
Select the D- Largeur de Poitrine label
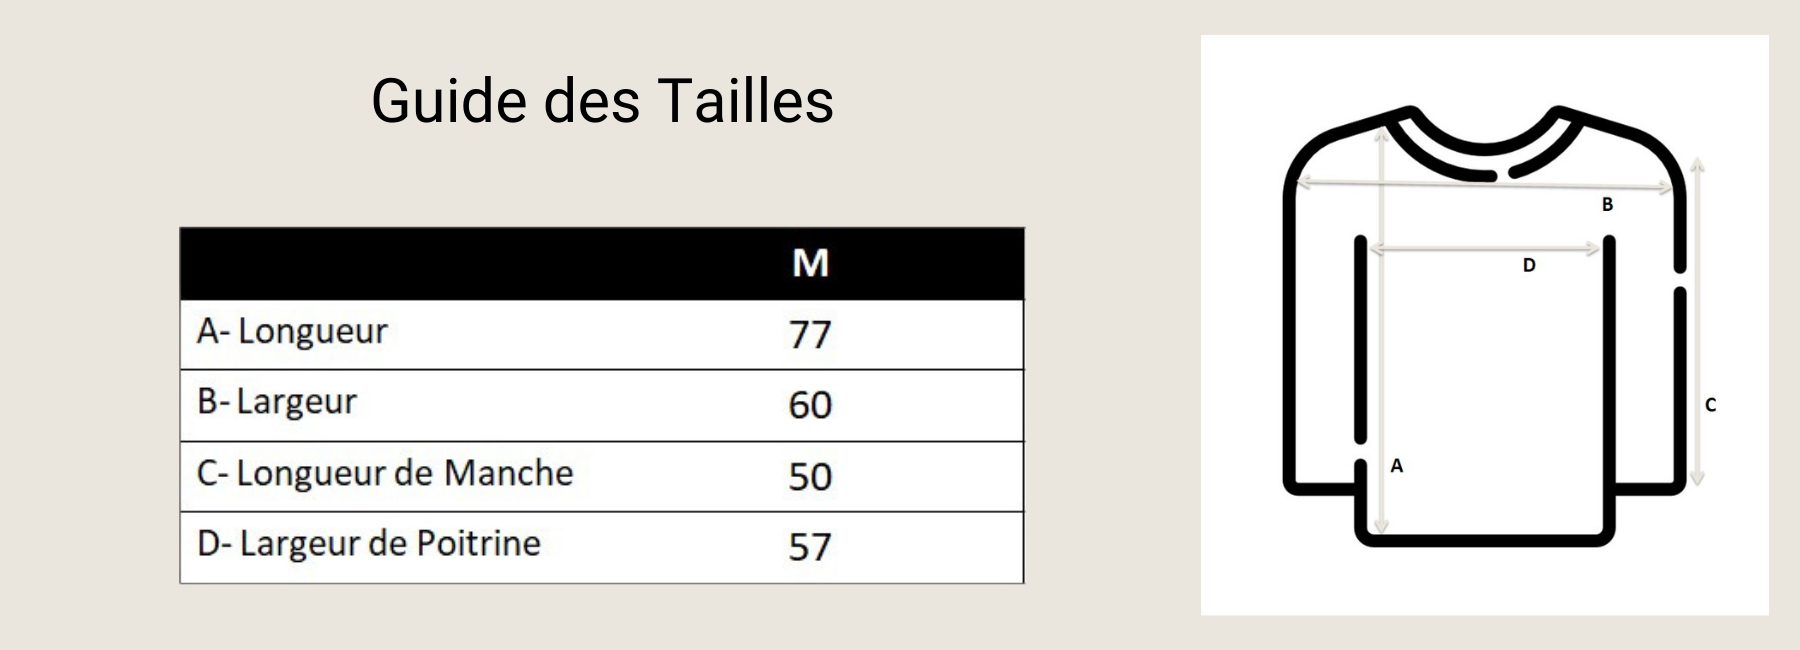tap(369, 543)
